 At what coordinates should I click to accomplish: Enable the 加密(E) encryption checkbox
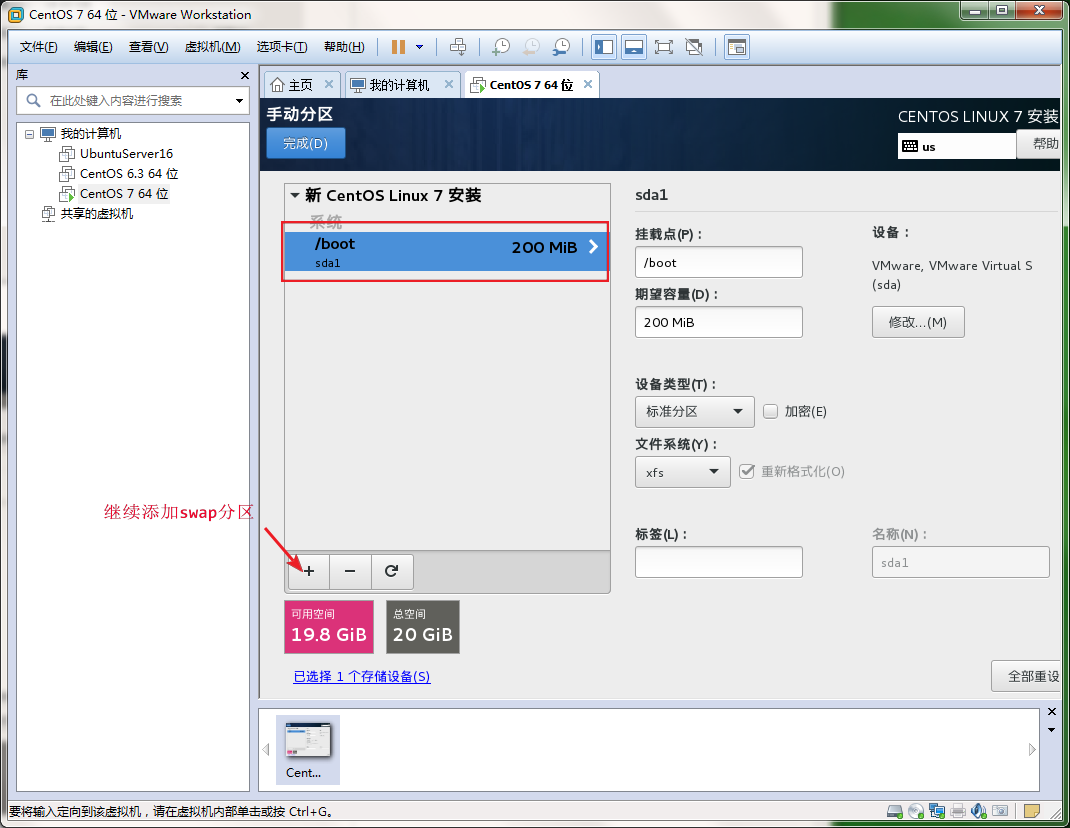click(x=770, y=411)
